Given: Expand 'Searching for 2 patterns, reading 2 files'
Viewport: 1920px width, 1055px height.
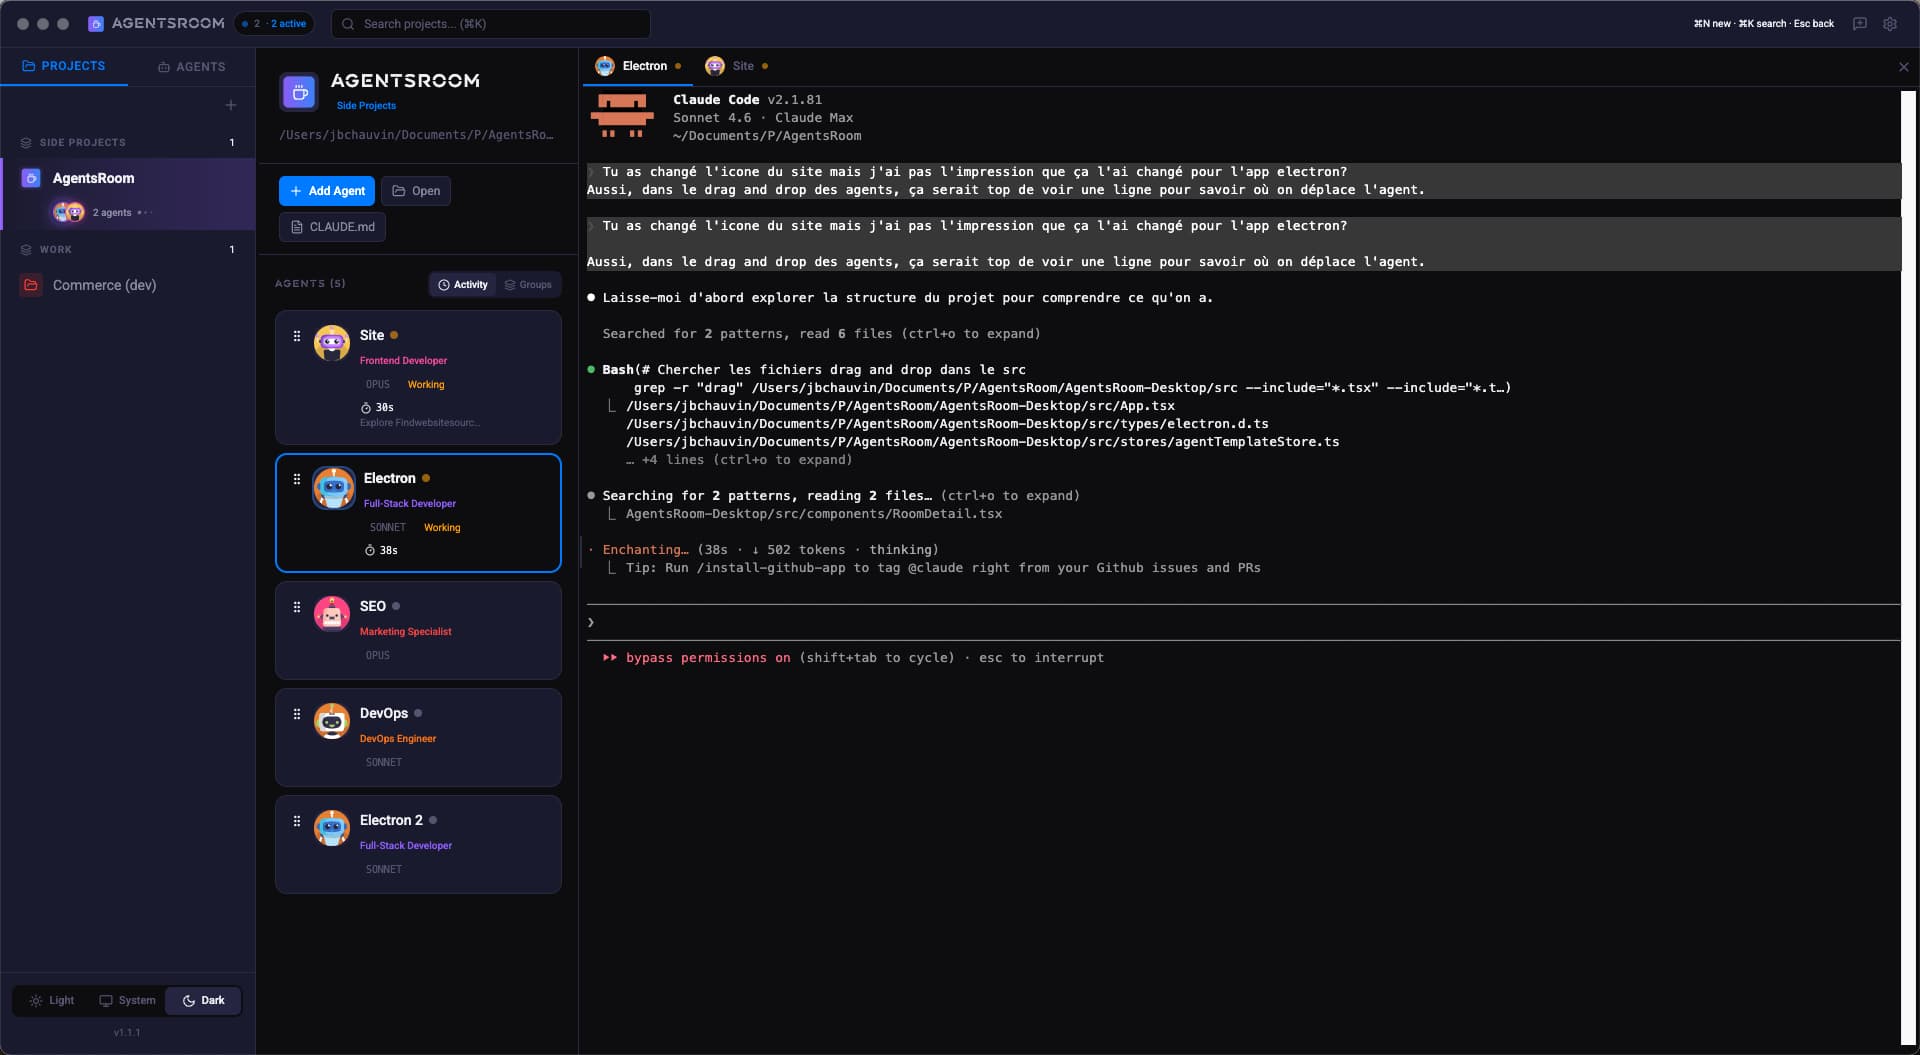Looking at the screenshot, I should [836, 495].
